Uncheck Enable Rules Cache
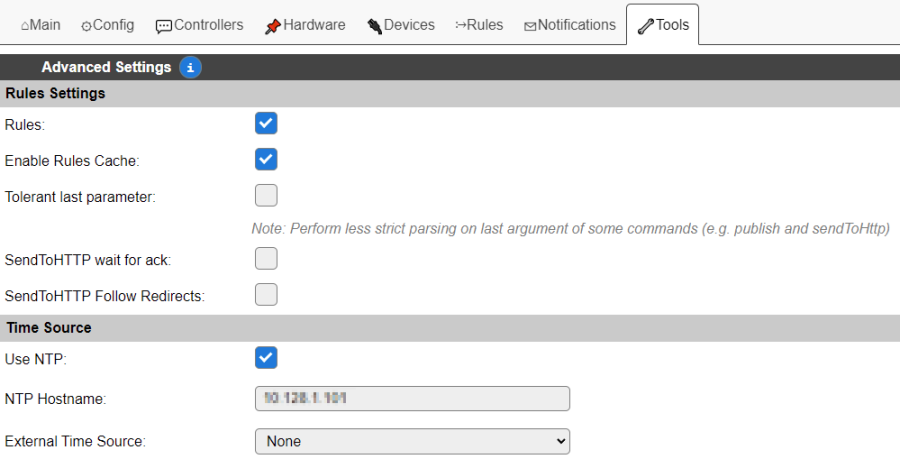Viewport: 900px width, 459px height. [266, 159]
